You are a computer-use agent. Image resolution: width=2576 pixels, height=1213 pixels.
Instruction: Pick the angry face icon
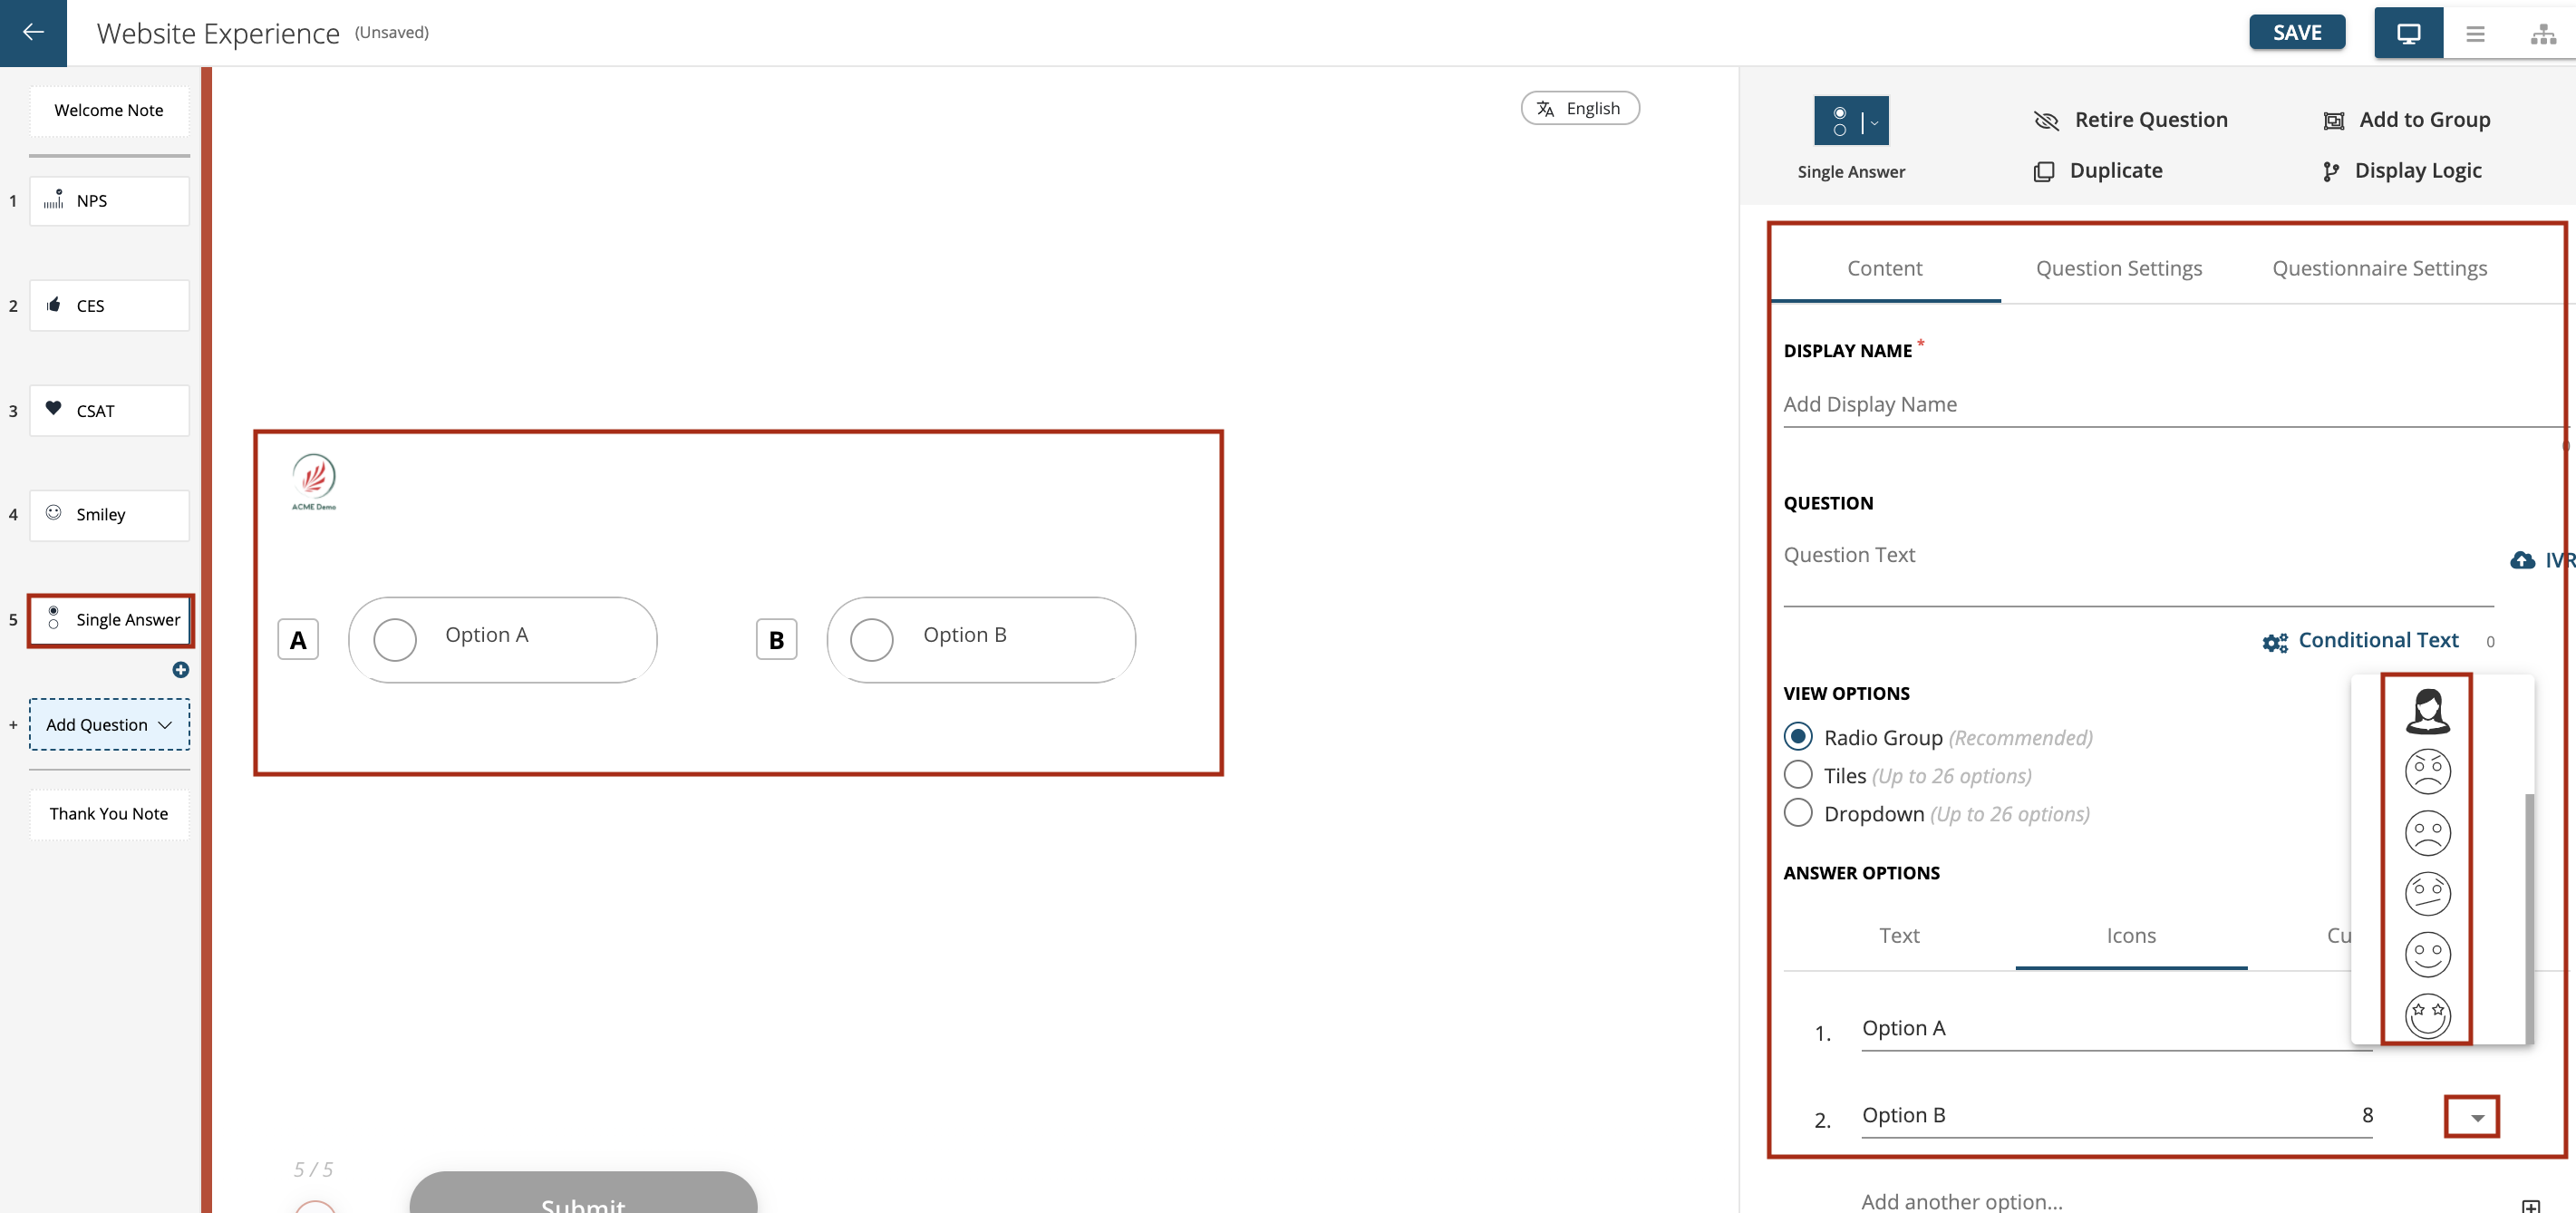[2427, 771]
